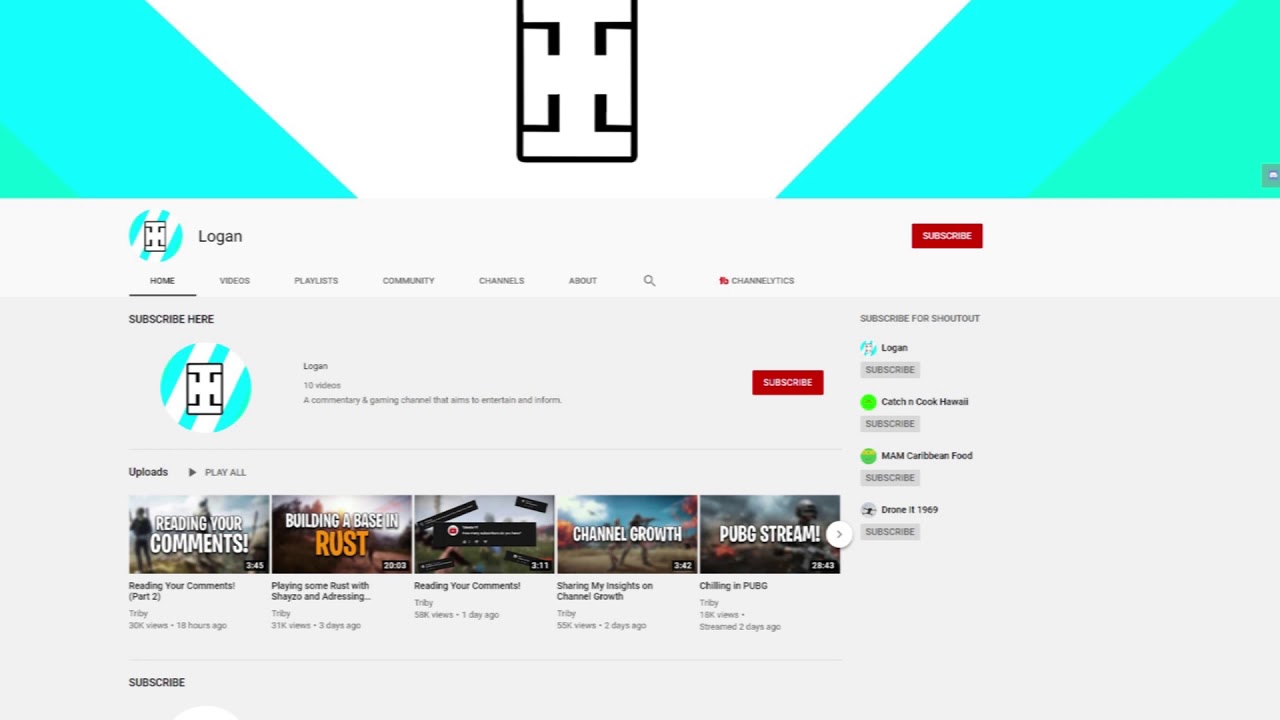The image size is (1280, 720).
Task: Open the channel search magnifier icon
Action: [x=649, y=281]
